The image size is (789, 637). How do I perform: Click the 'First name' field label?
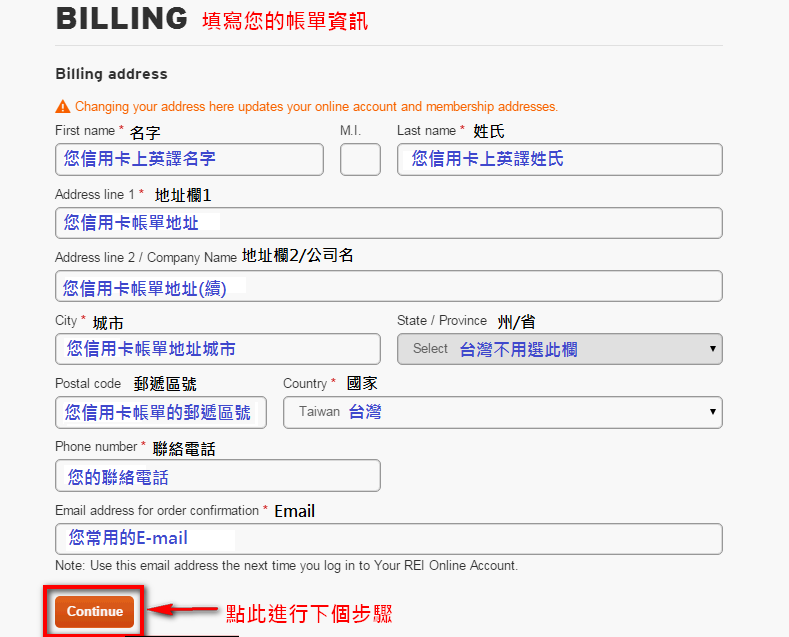point(85,130)
